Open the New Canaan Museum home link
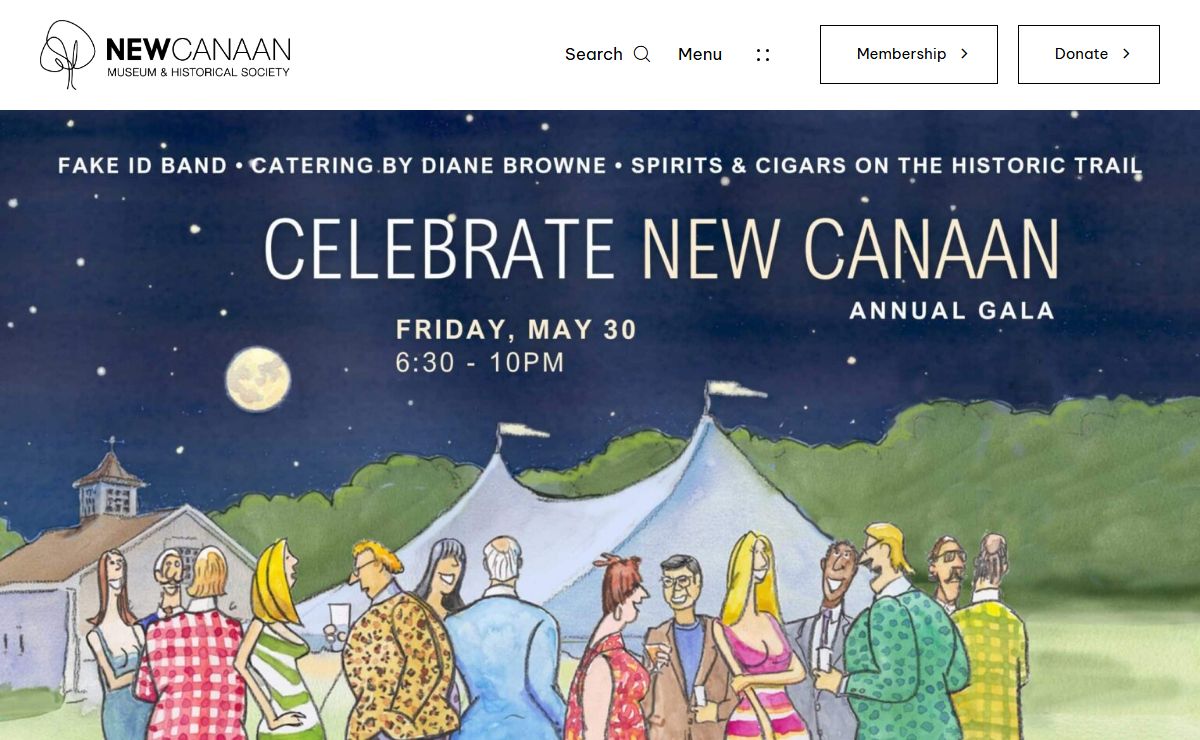 coord(198,55)
